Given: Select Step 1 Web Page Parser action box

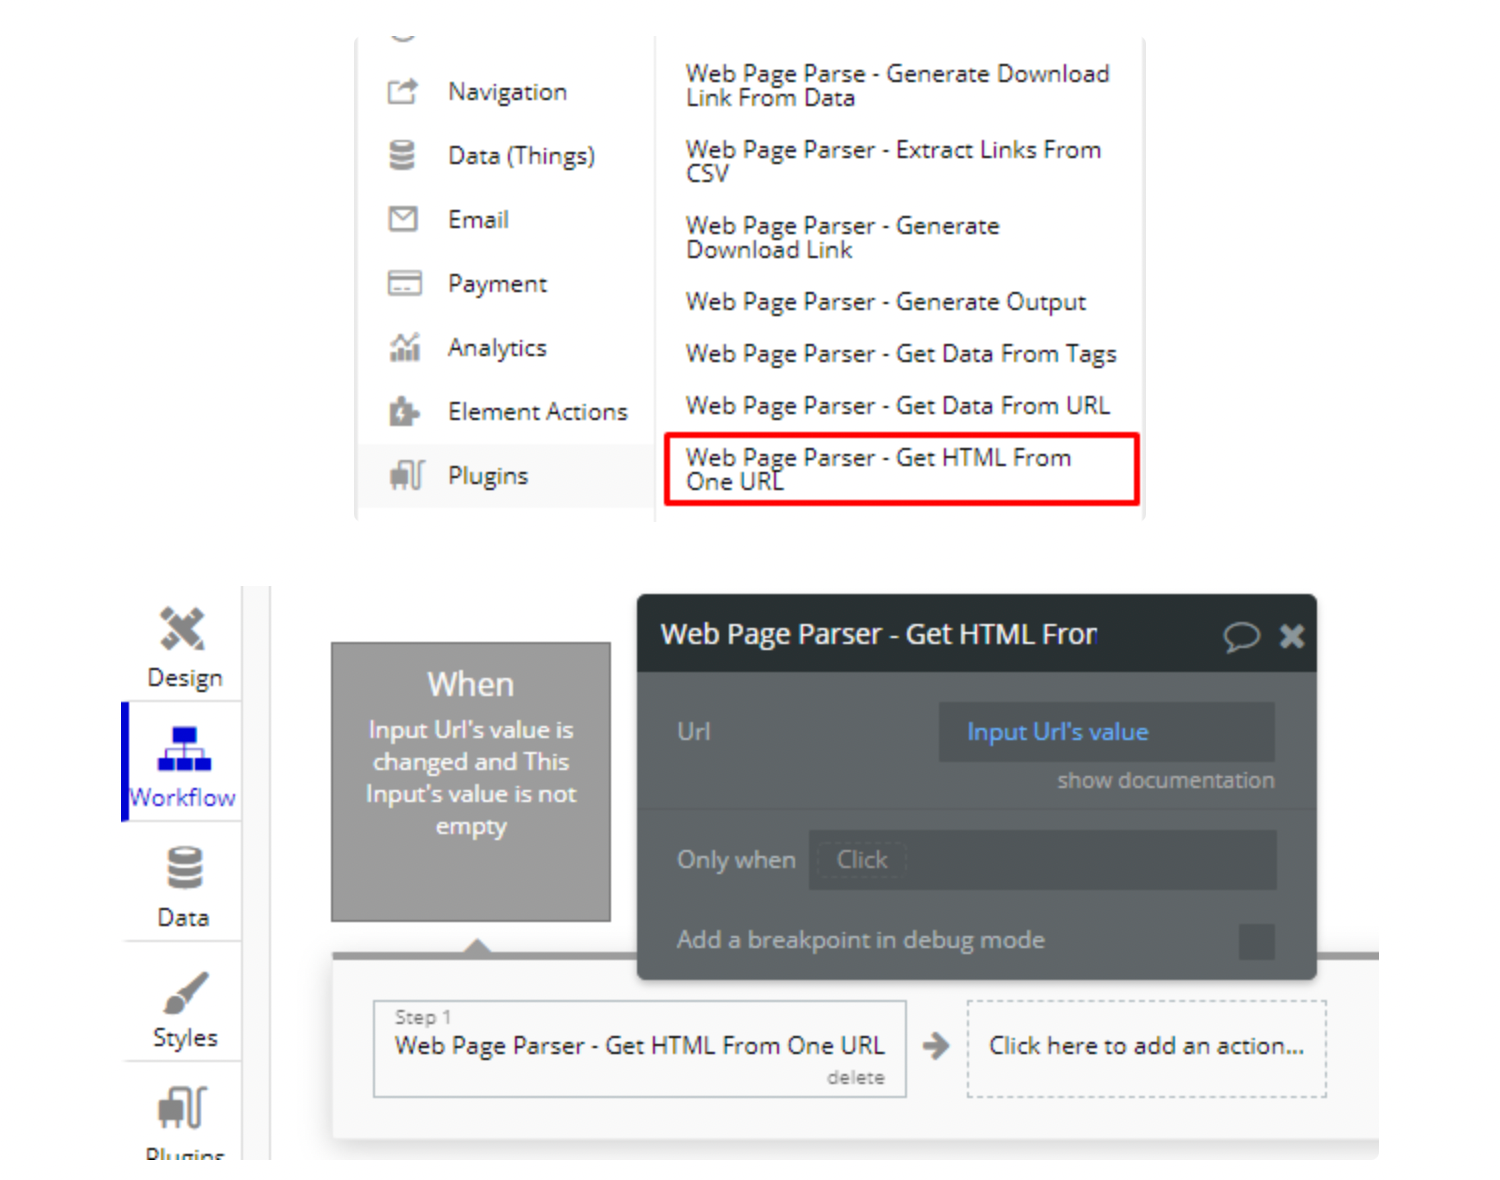Looking at the screenshot, I should 640,1048.
